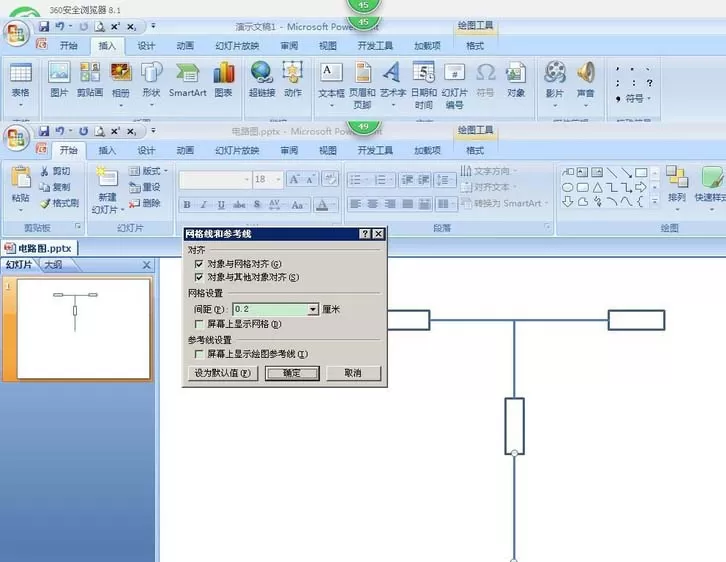Open 动画 tab in 电路图 window
Screen dimensions: 726x562
[x=185, y=150]
